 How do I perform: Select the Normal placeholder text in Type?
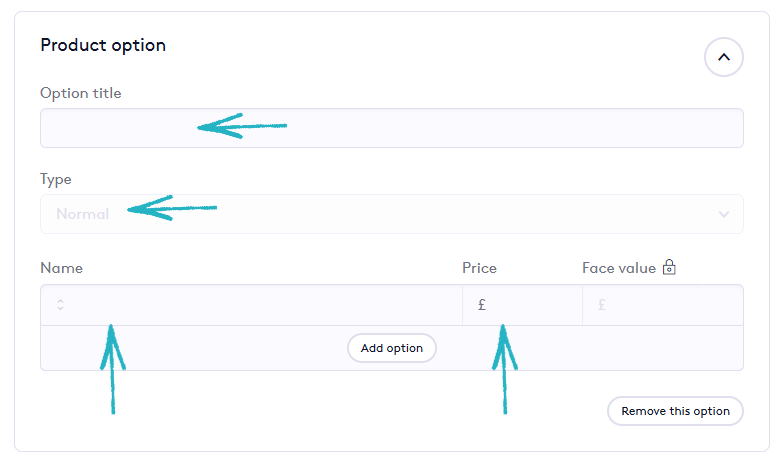pyautogui.click(x=83, y=214)
